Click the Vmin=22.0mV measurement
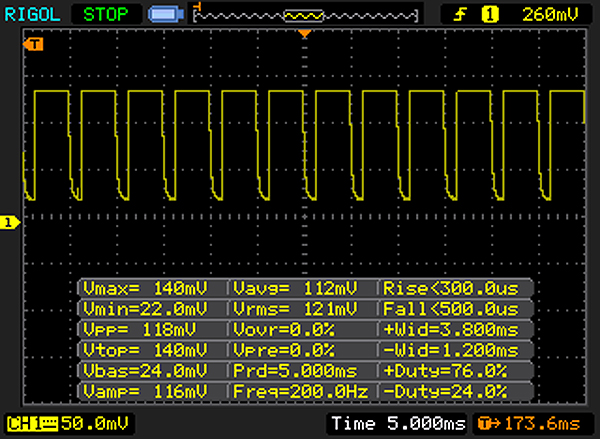The width and height of the screenshot is (600, 439). pos(145,309)
